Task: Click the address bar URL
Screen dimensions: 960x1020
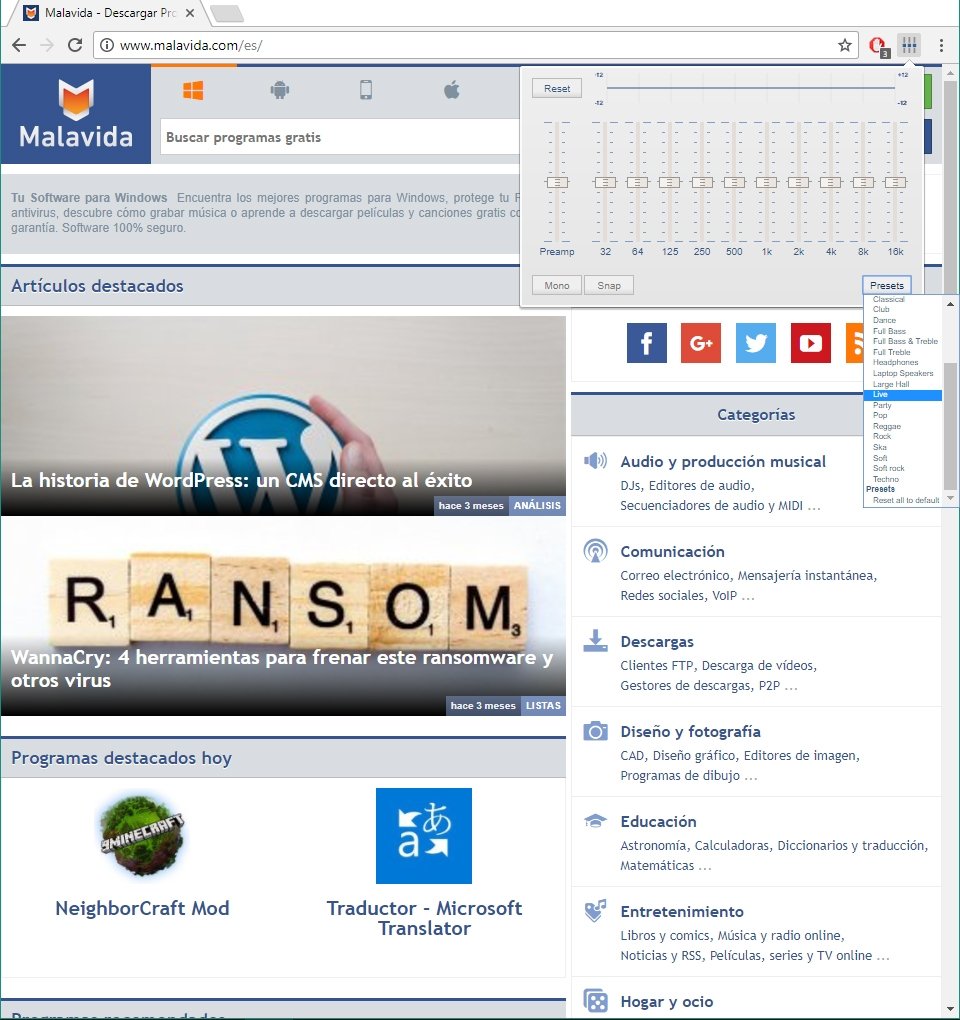Action: [191, 45]
